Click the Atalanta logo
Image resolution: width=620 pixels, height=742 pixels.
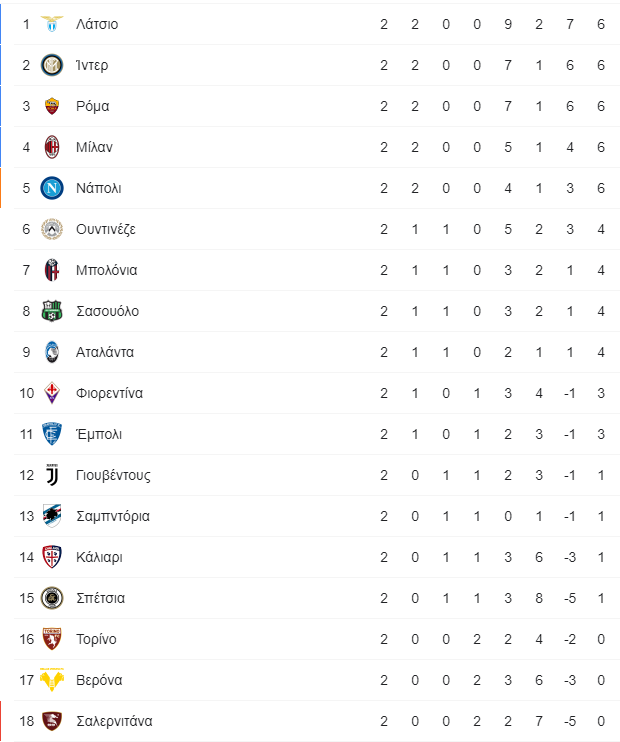[52, 352]
